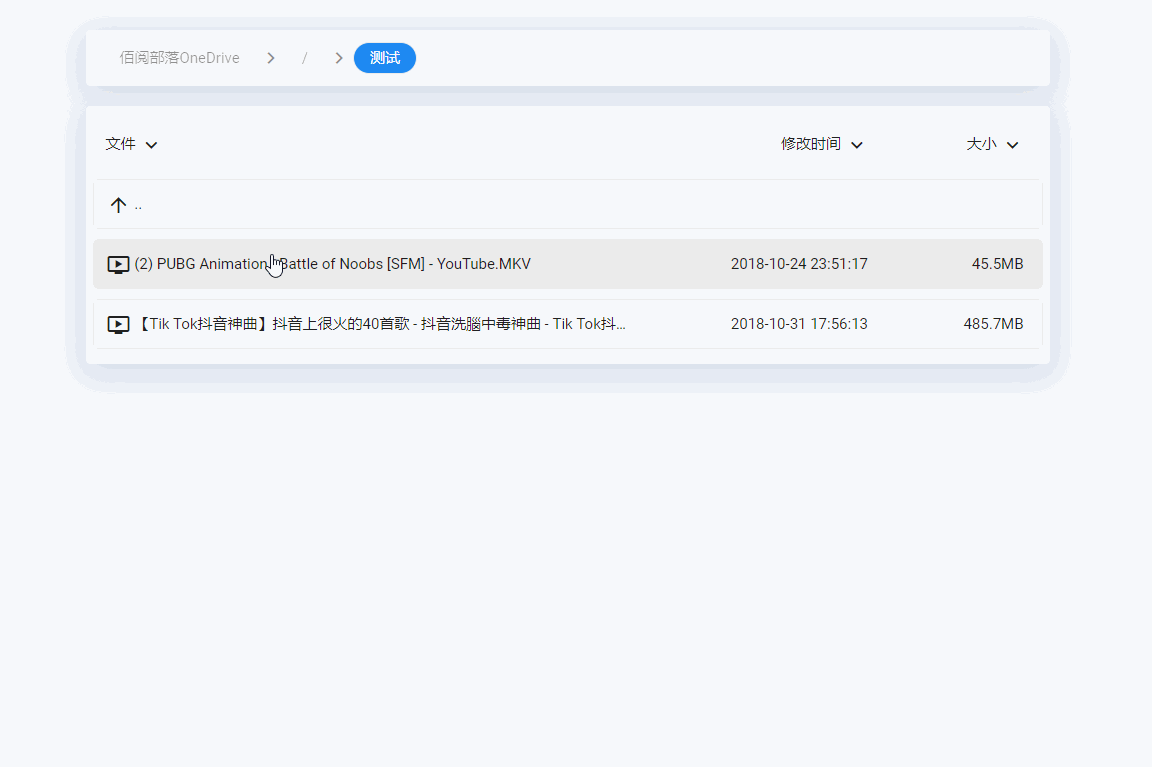Sort by 文件 column header
The width and height of the screenshot is (1152, 767).
pos(132,144)
